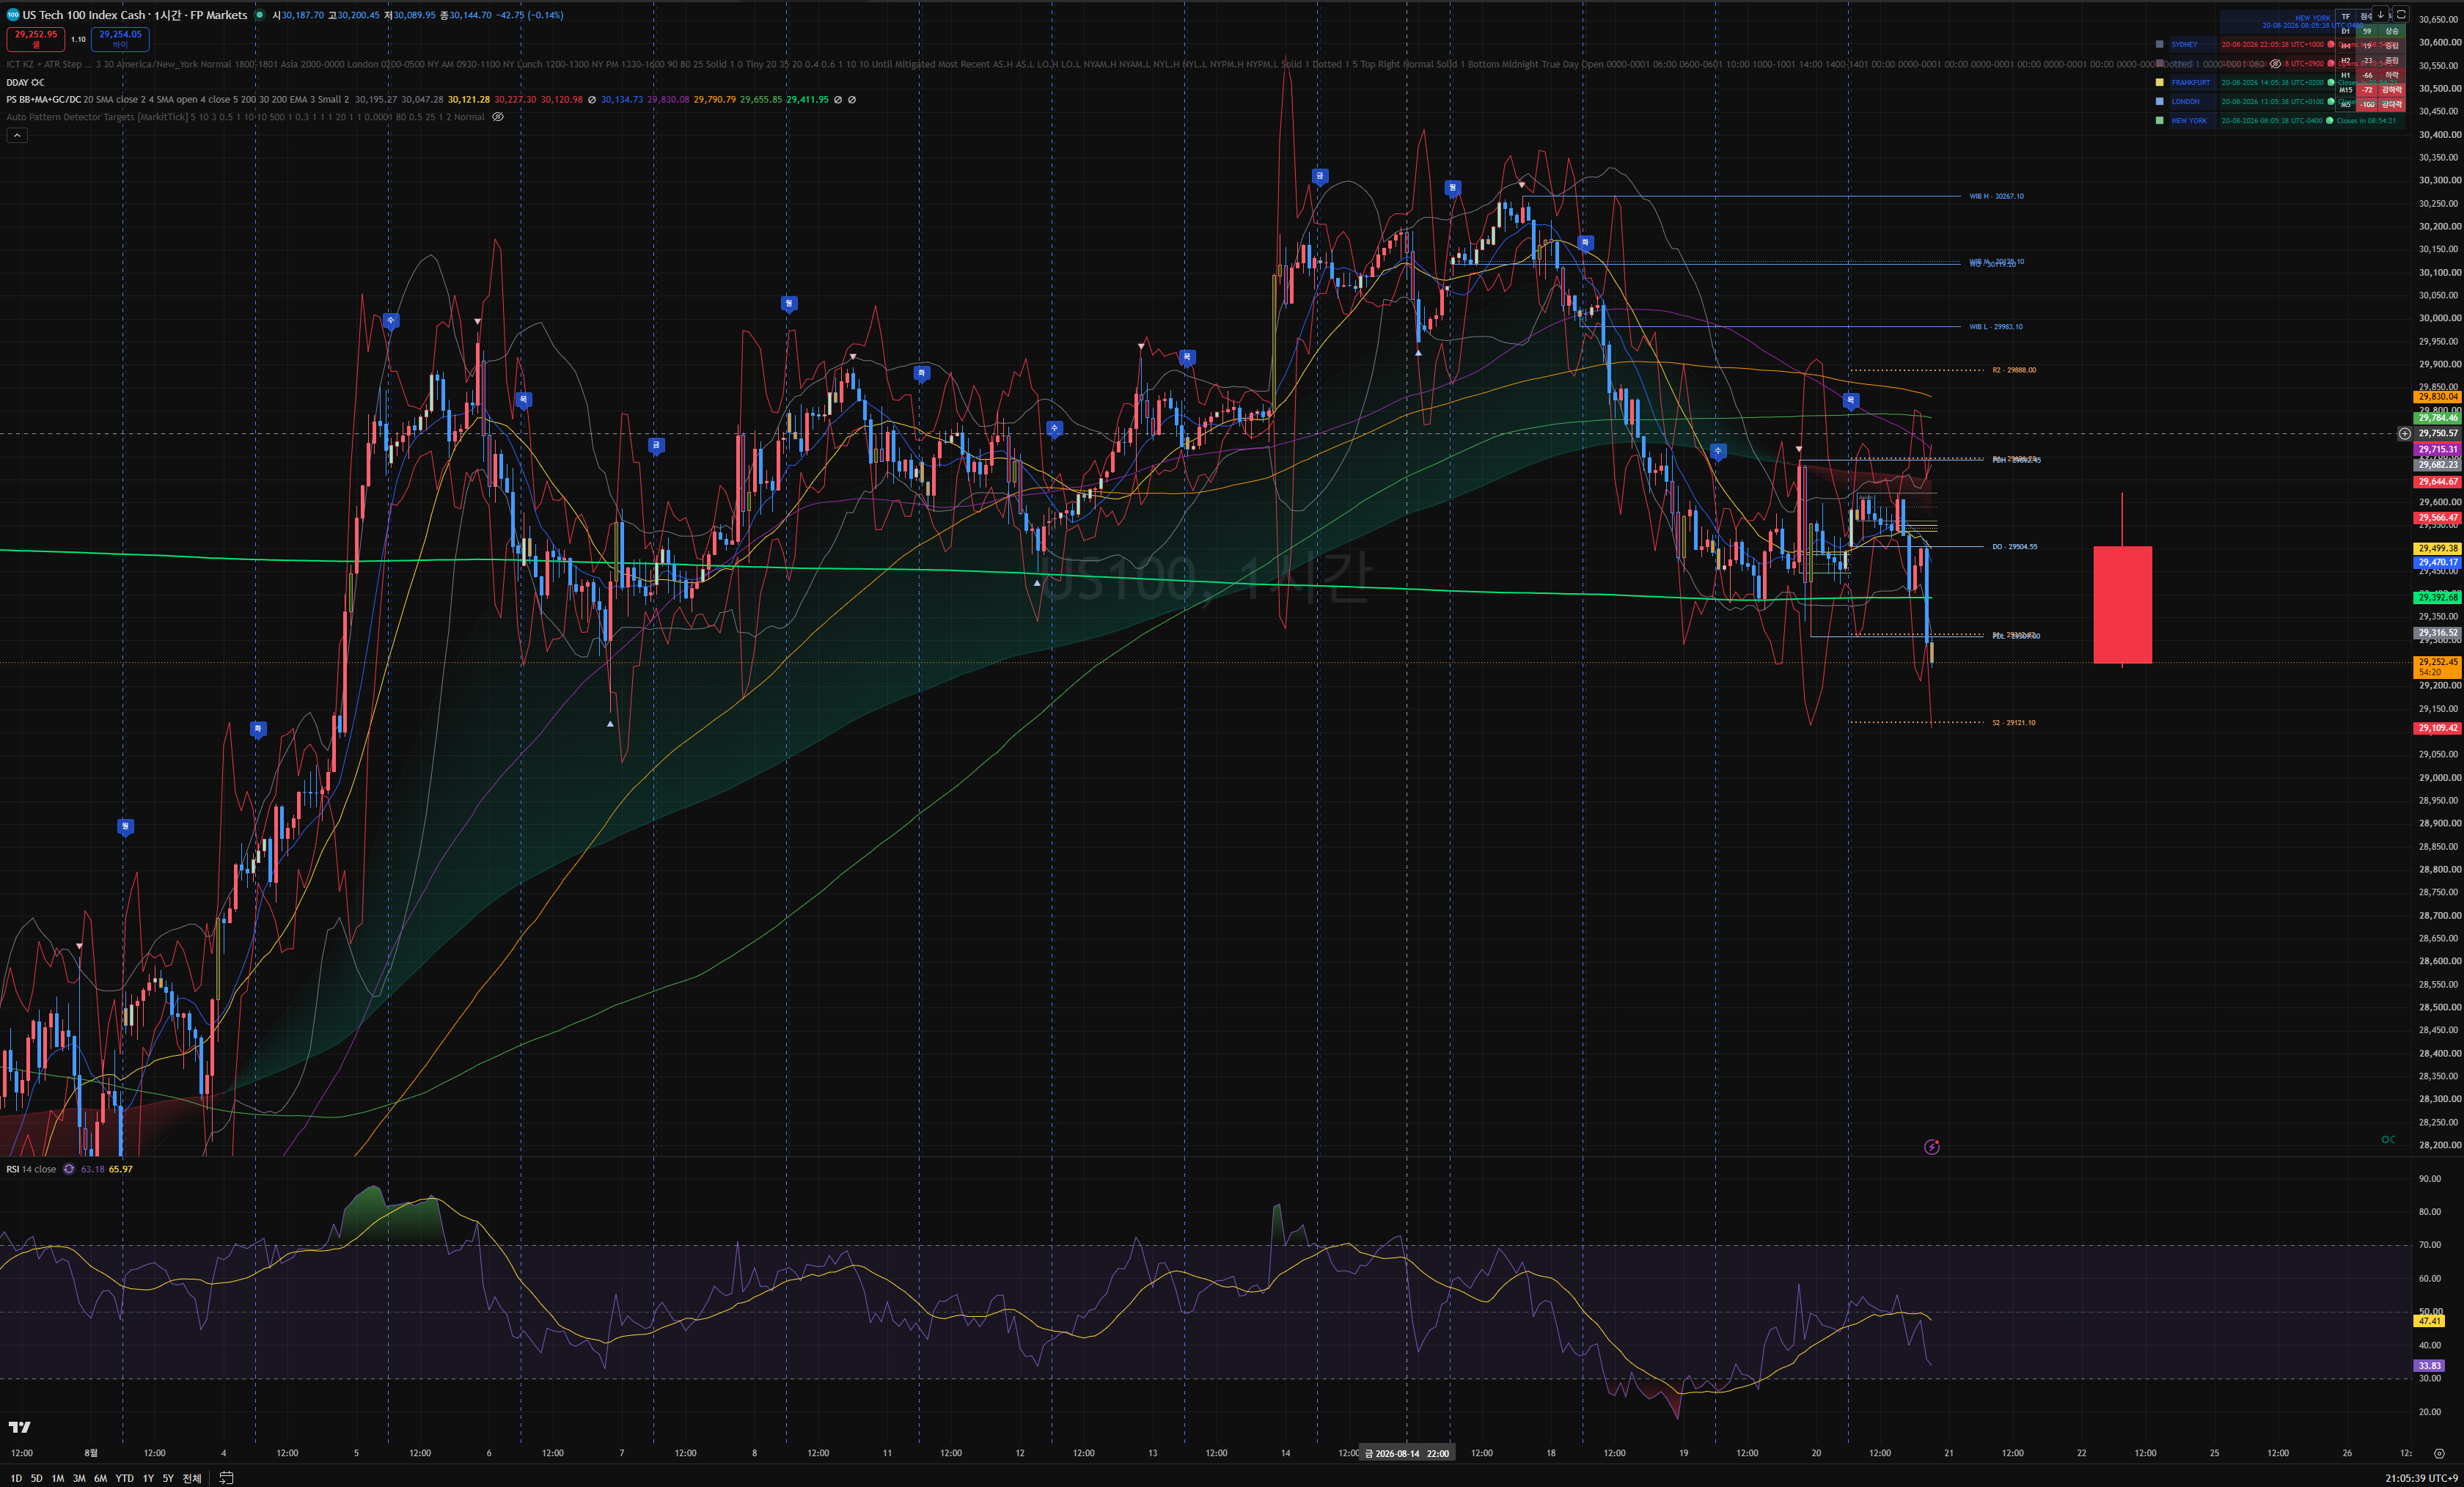Screen dimensions: 2464x1487
Task: Click the LONDON session blue square
Action: (x=2160, y=101)
